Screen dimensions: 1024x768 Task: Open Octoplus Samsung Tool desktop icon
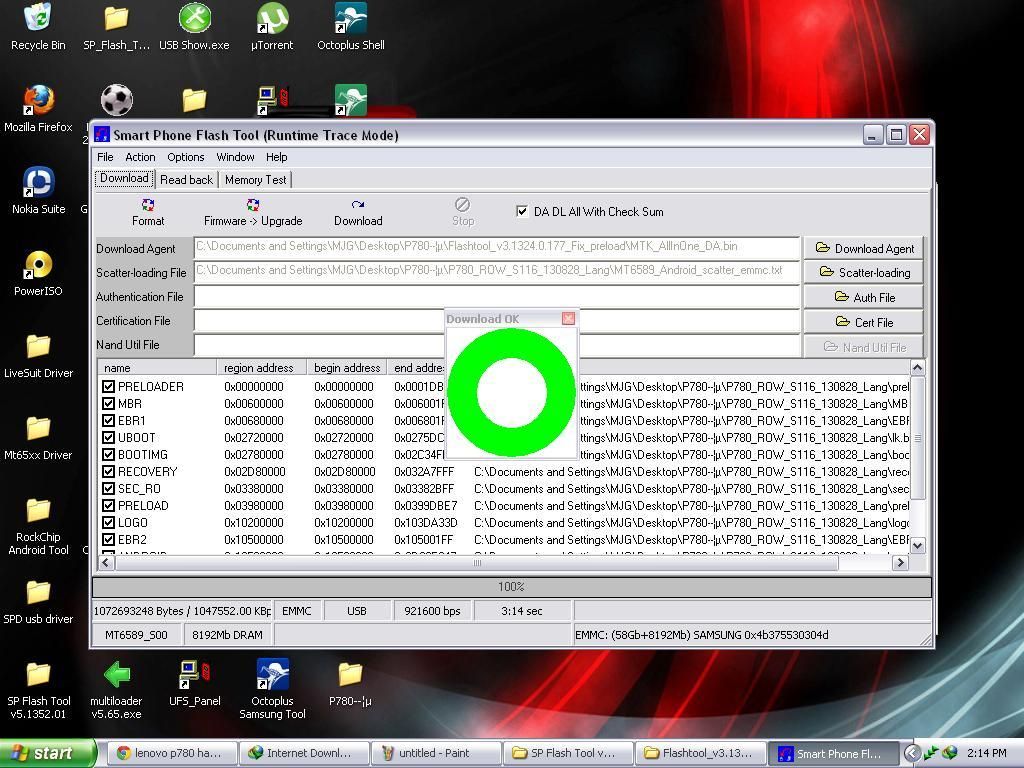(x=272, y=677)
